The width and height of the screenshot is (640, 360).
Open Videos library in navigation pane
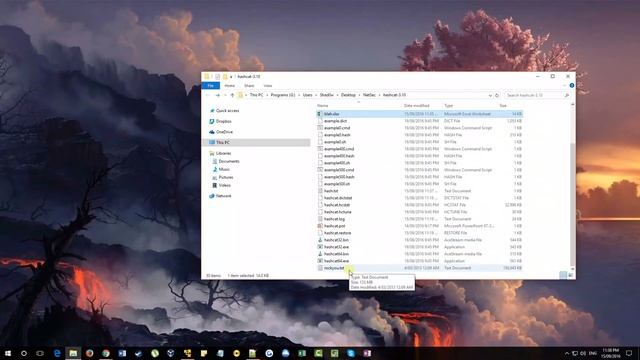pos(221,185)
